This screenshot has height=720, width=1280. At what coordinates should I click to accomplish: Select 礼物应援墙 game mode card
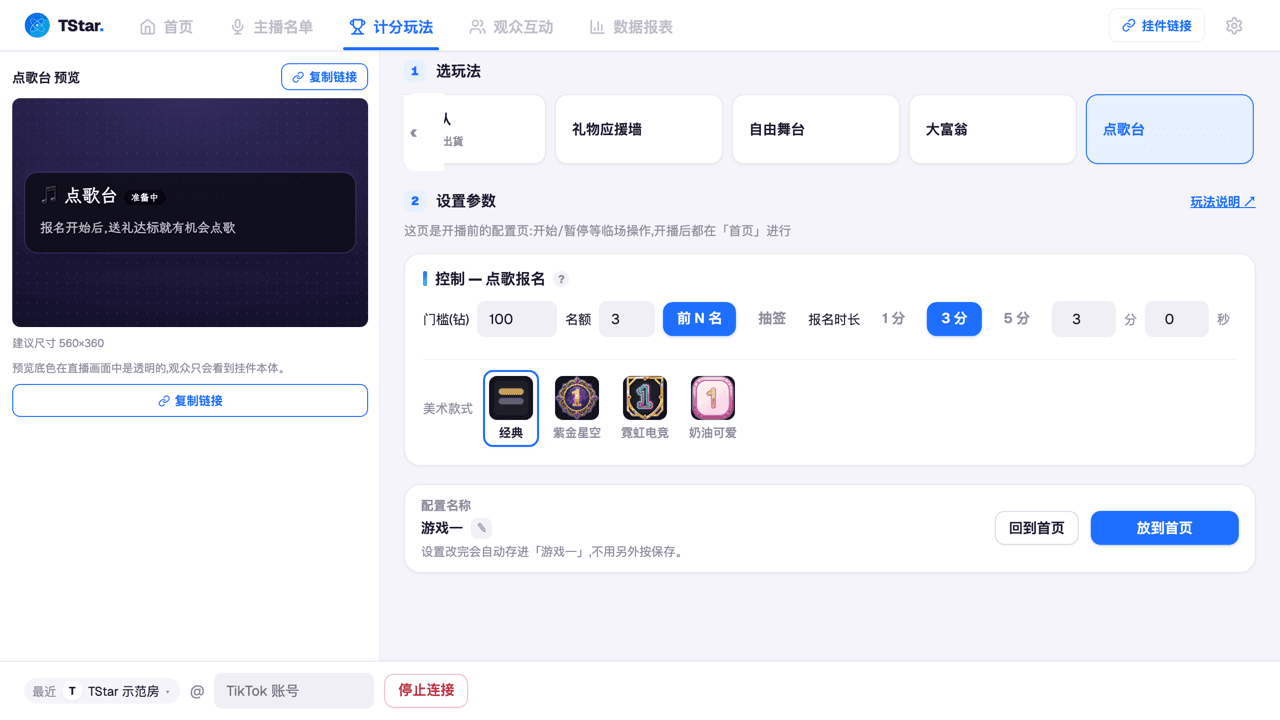639,129
